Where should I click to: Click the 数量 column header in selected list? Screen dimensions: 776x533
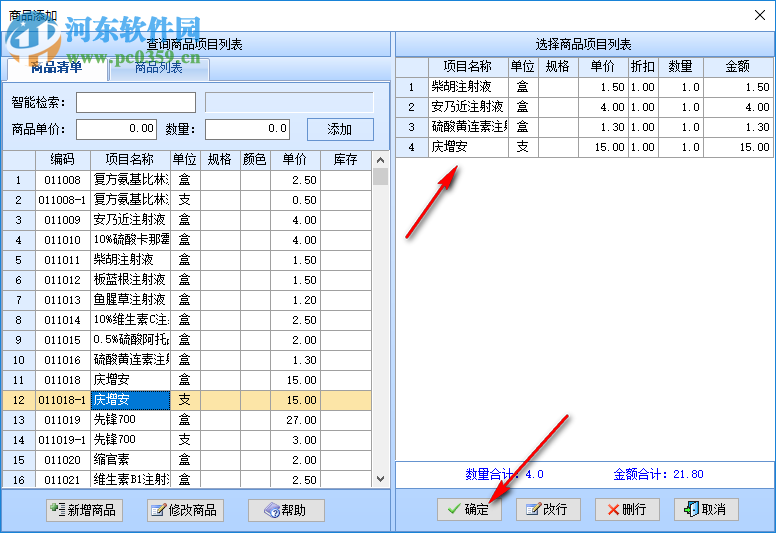pos(680,67)
